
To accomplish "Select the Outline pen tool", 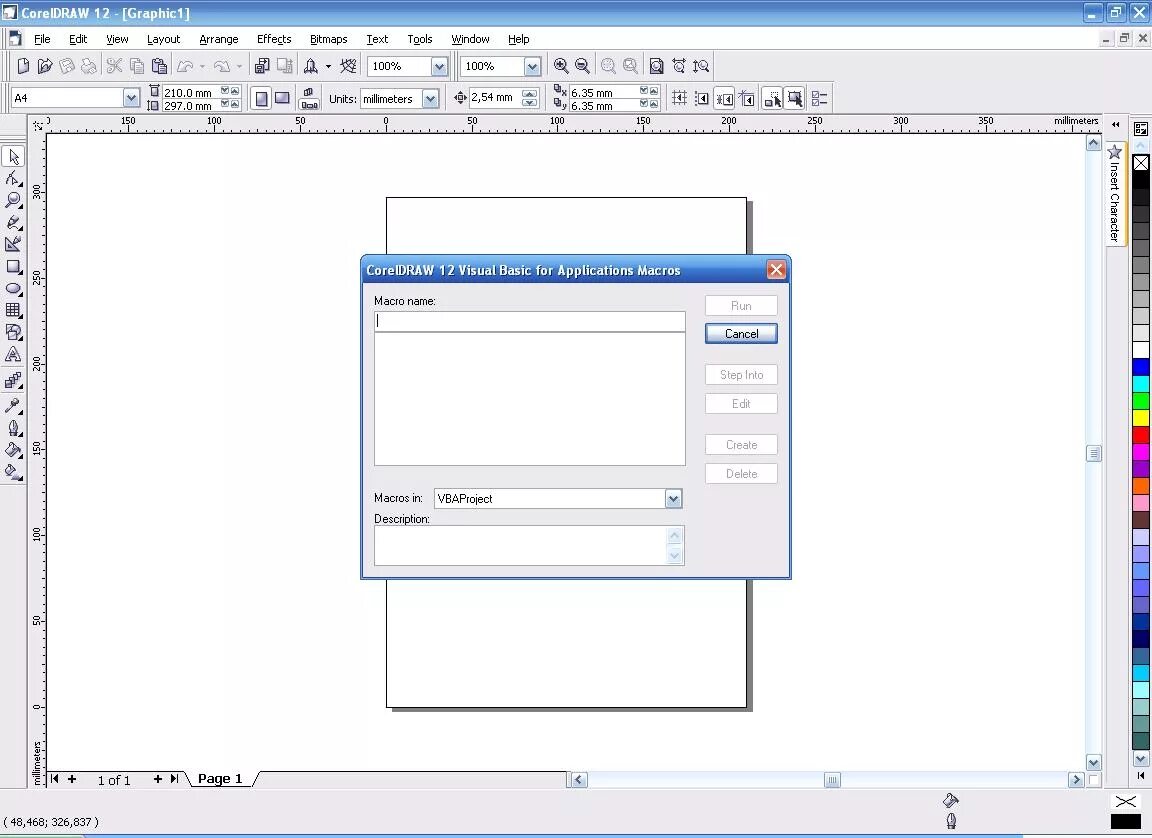I will pyautogui.click(x=13, y=427).
